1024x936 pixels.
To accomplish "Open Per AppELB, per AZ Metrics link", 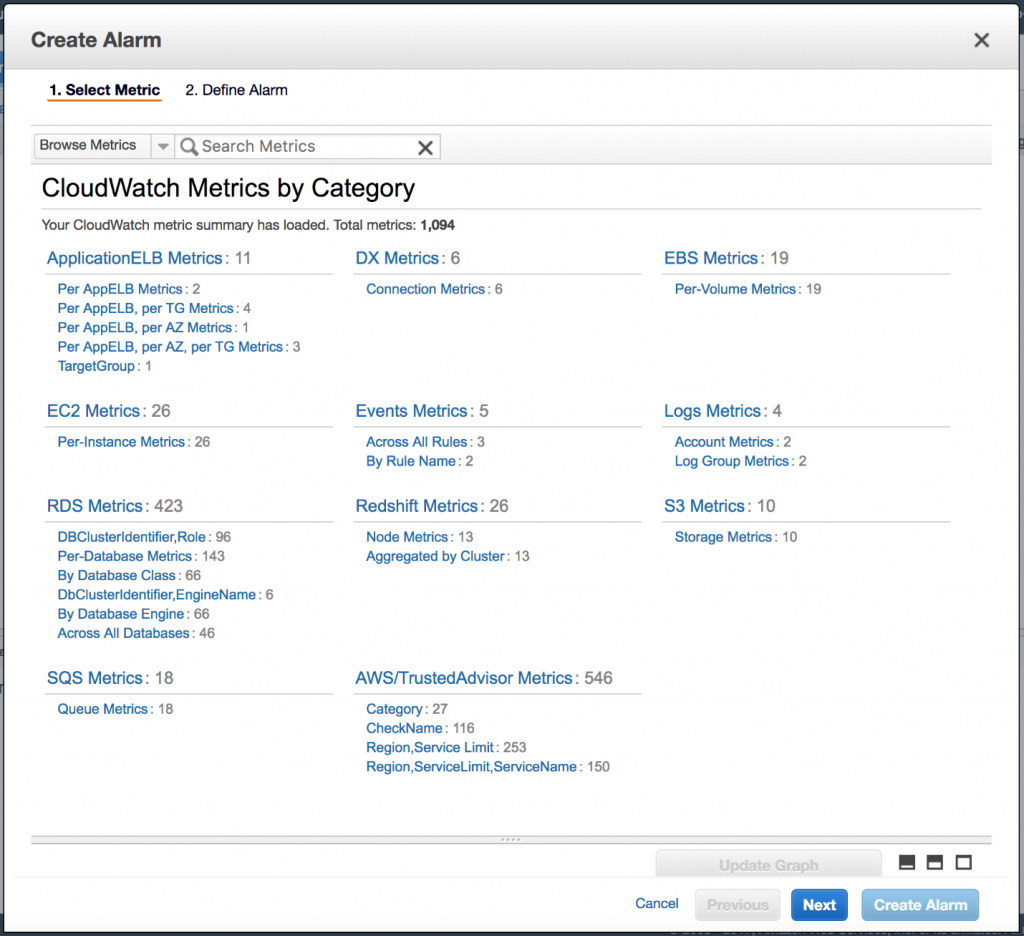I will click(144, 327).
